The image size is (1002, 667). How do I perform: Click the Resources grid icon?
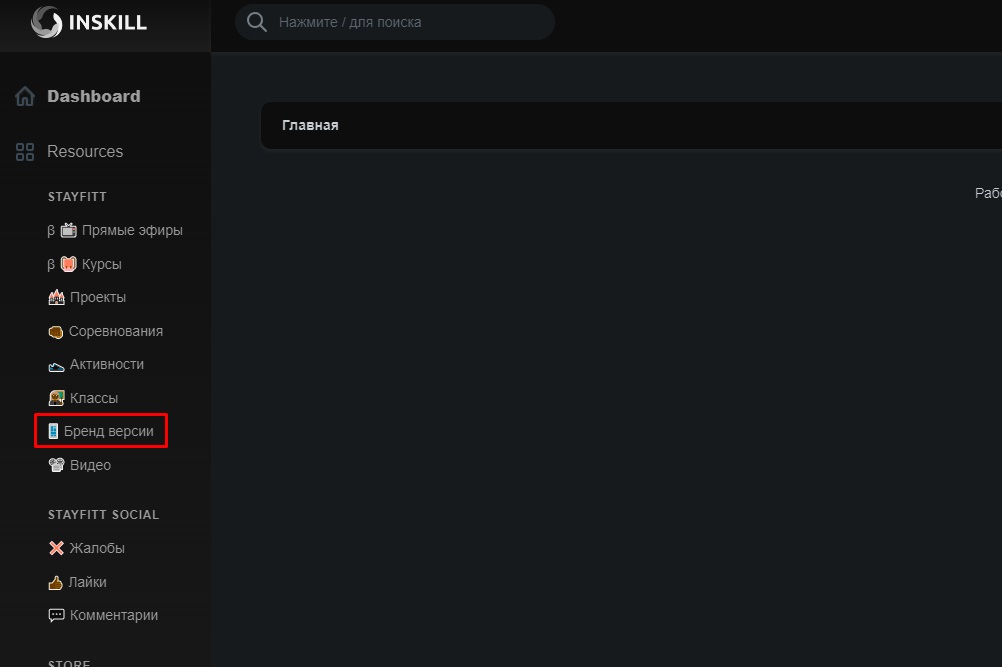pos(25,152)
